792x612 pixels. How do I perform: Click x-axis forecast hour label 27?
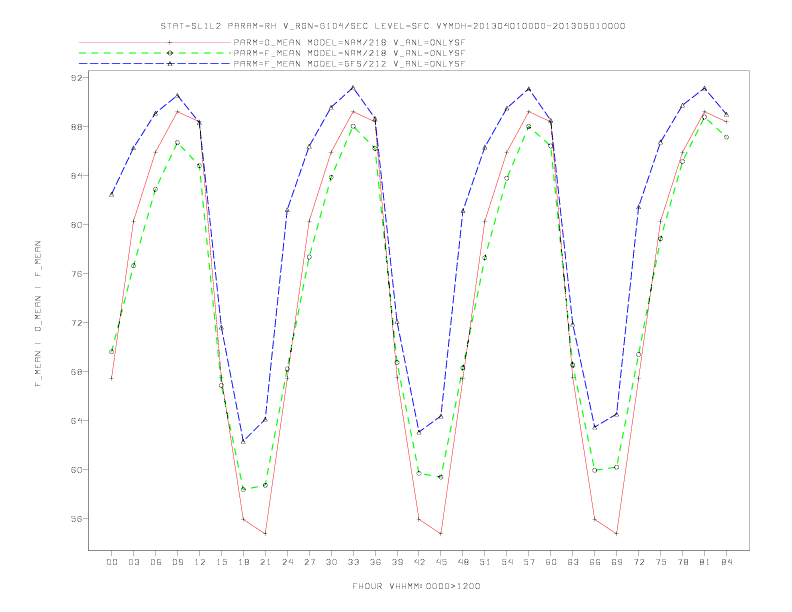tap(309, 562)
